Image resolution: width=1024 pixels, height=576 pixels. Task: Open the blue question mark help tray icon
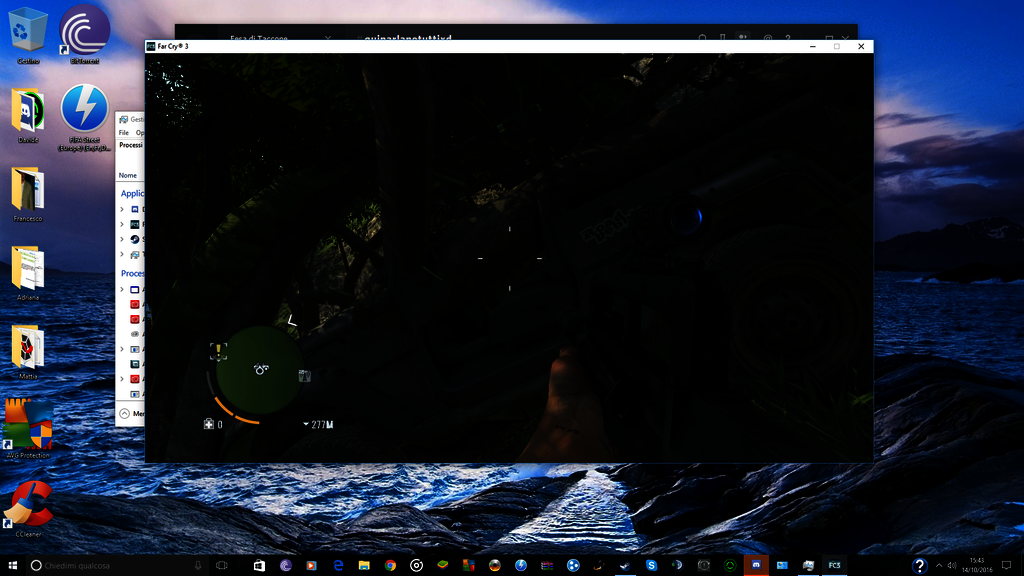click(919, 566)
